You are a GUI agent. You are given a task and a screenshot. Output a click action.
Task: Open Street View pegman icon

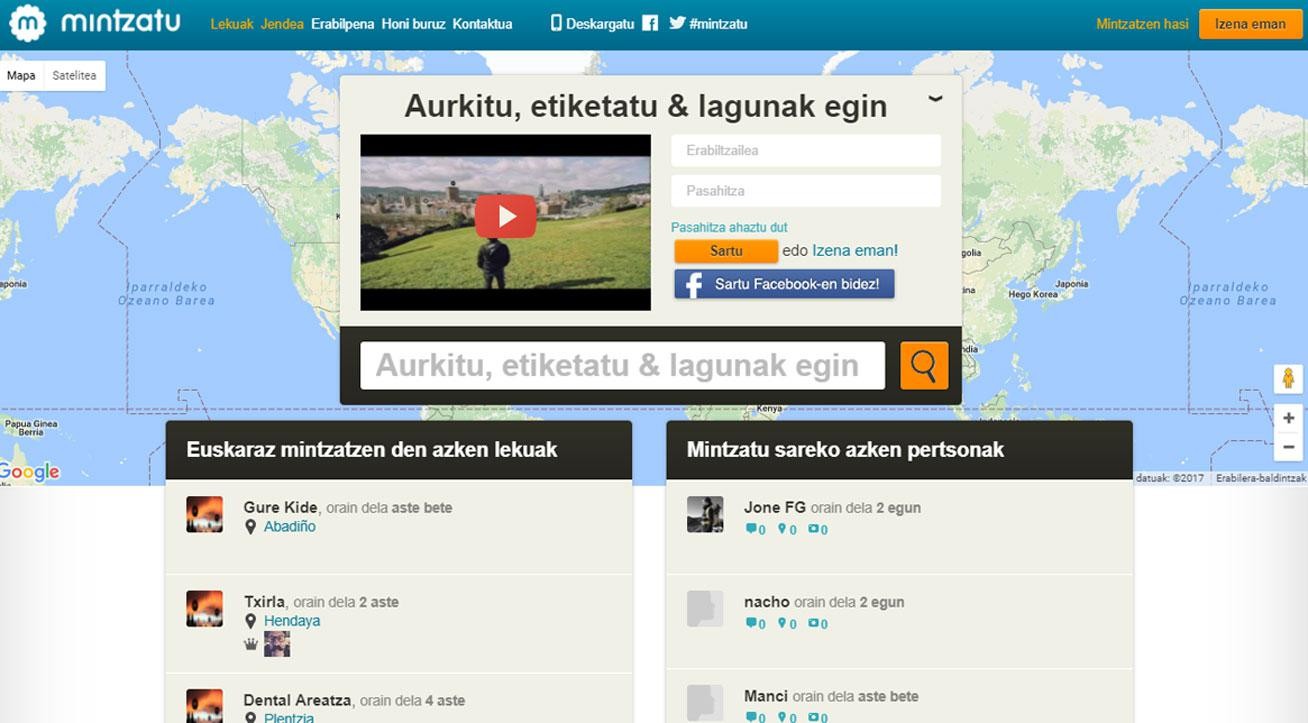click(x=1288, y=379)
